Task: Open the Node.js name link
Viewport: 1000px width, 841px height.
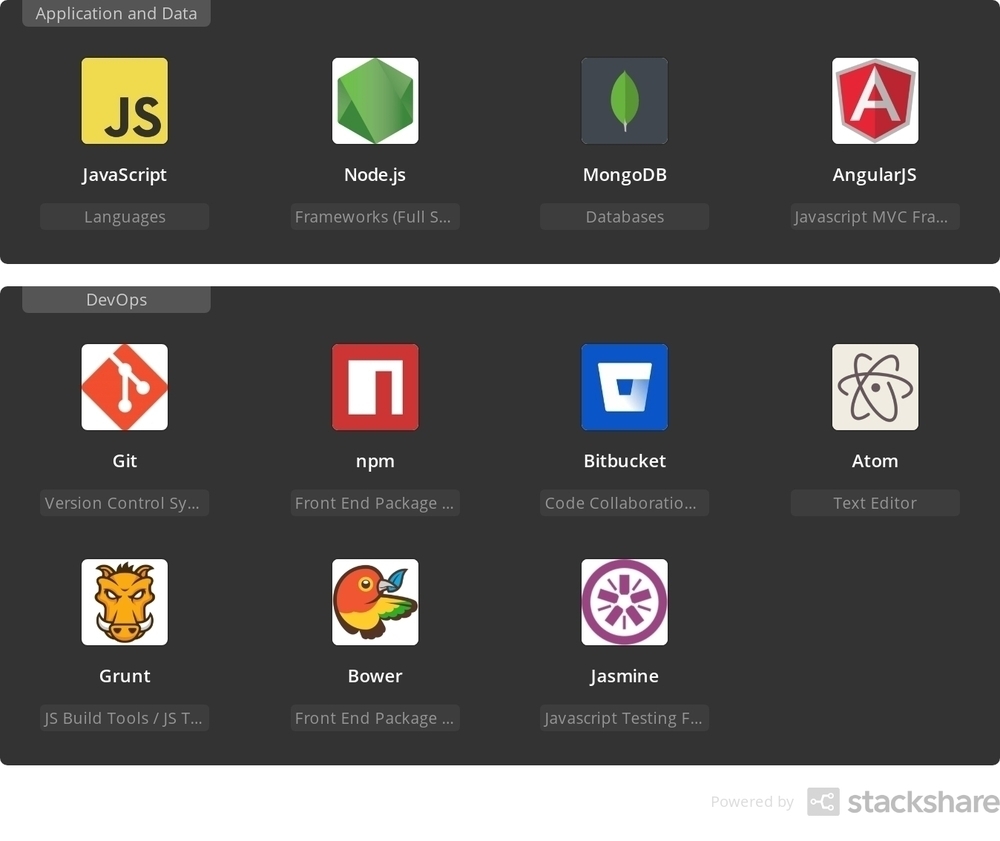Action: point(375,175)
